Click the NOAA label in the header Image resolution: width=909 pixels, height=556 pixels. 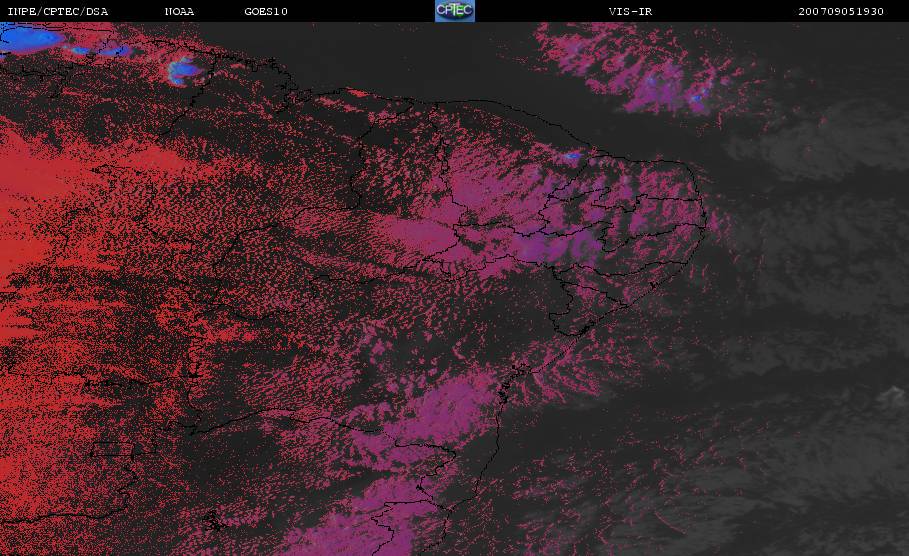(x=179, y=12)
